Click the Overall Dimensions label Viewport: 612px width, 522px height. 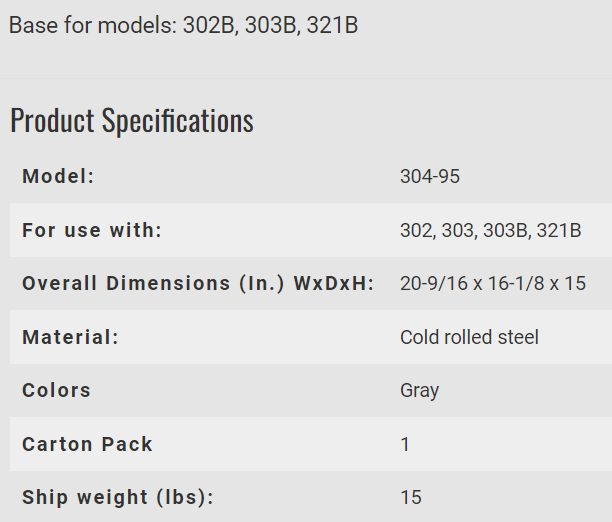198,283
